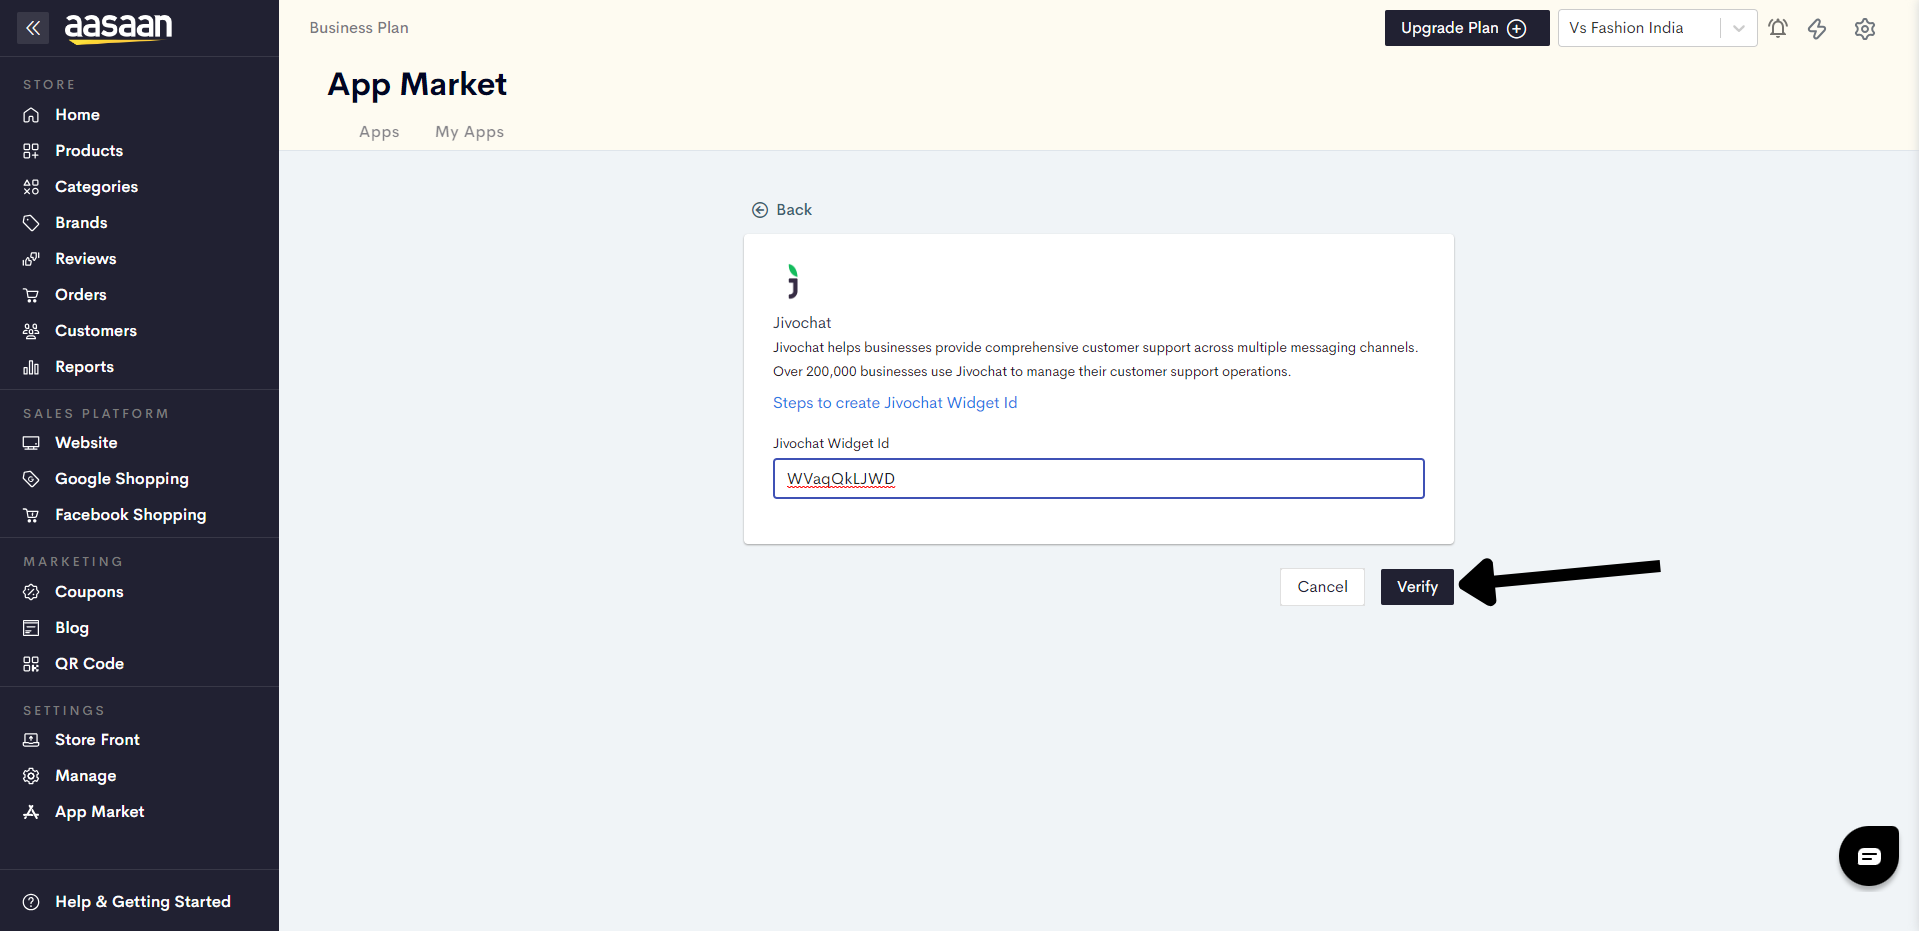The height and width of the screenshot is (931, 1919).
Task: Open Help & Getting Started
Action: pos(142,902)
